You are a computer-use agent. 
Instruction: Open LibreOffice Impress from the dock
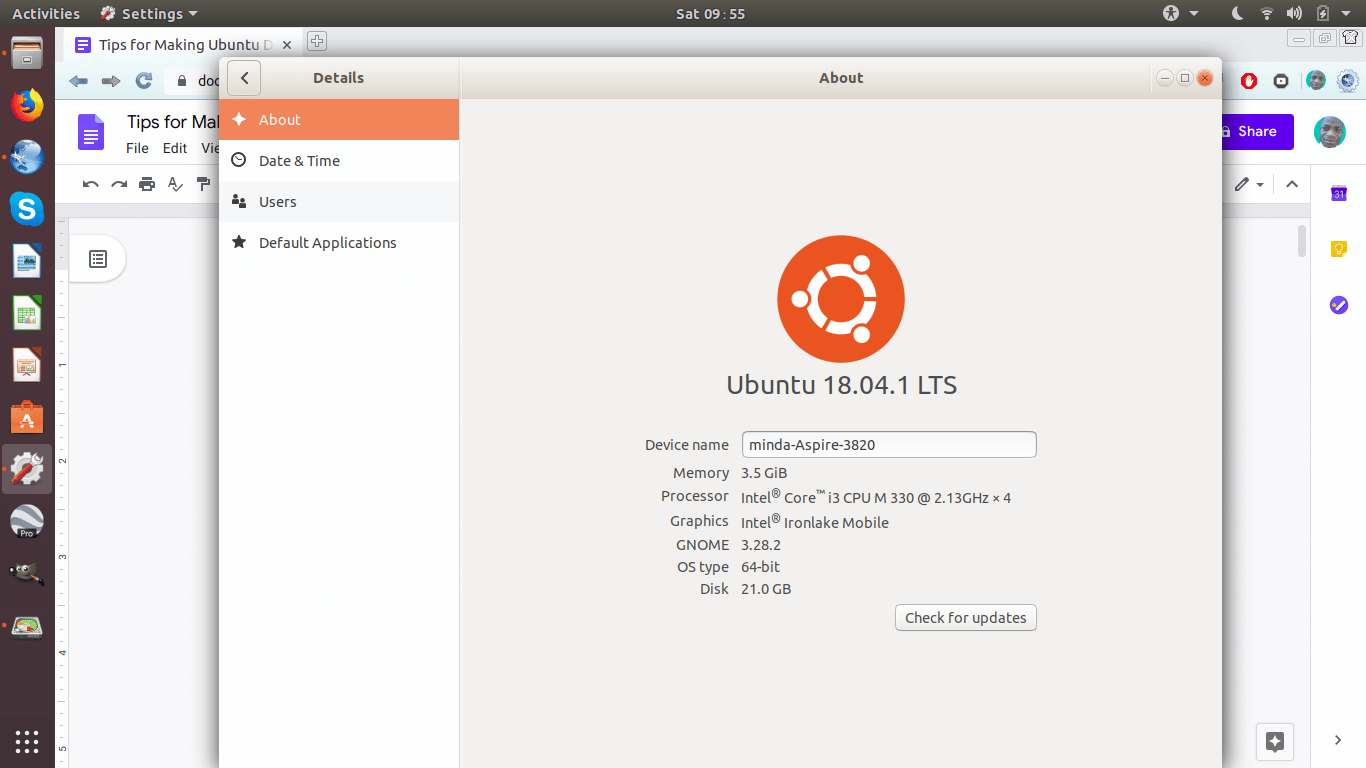coord(27,366)
